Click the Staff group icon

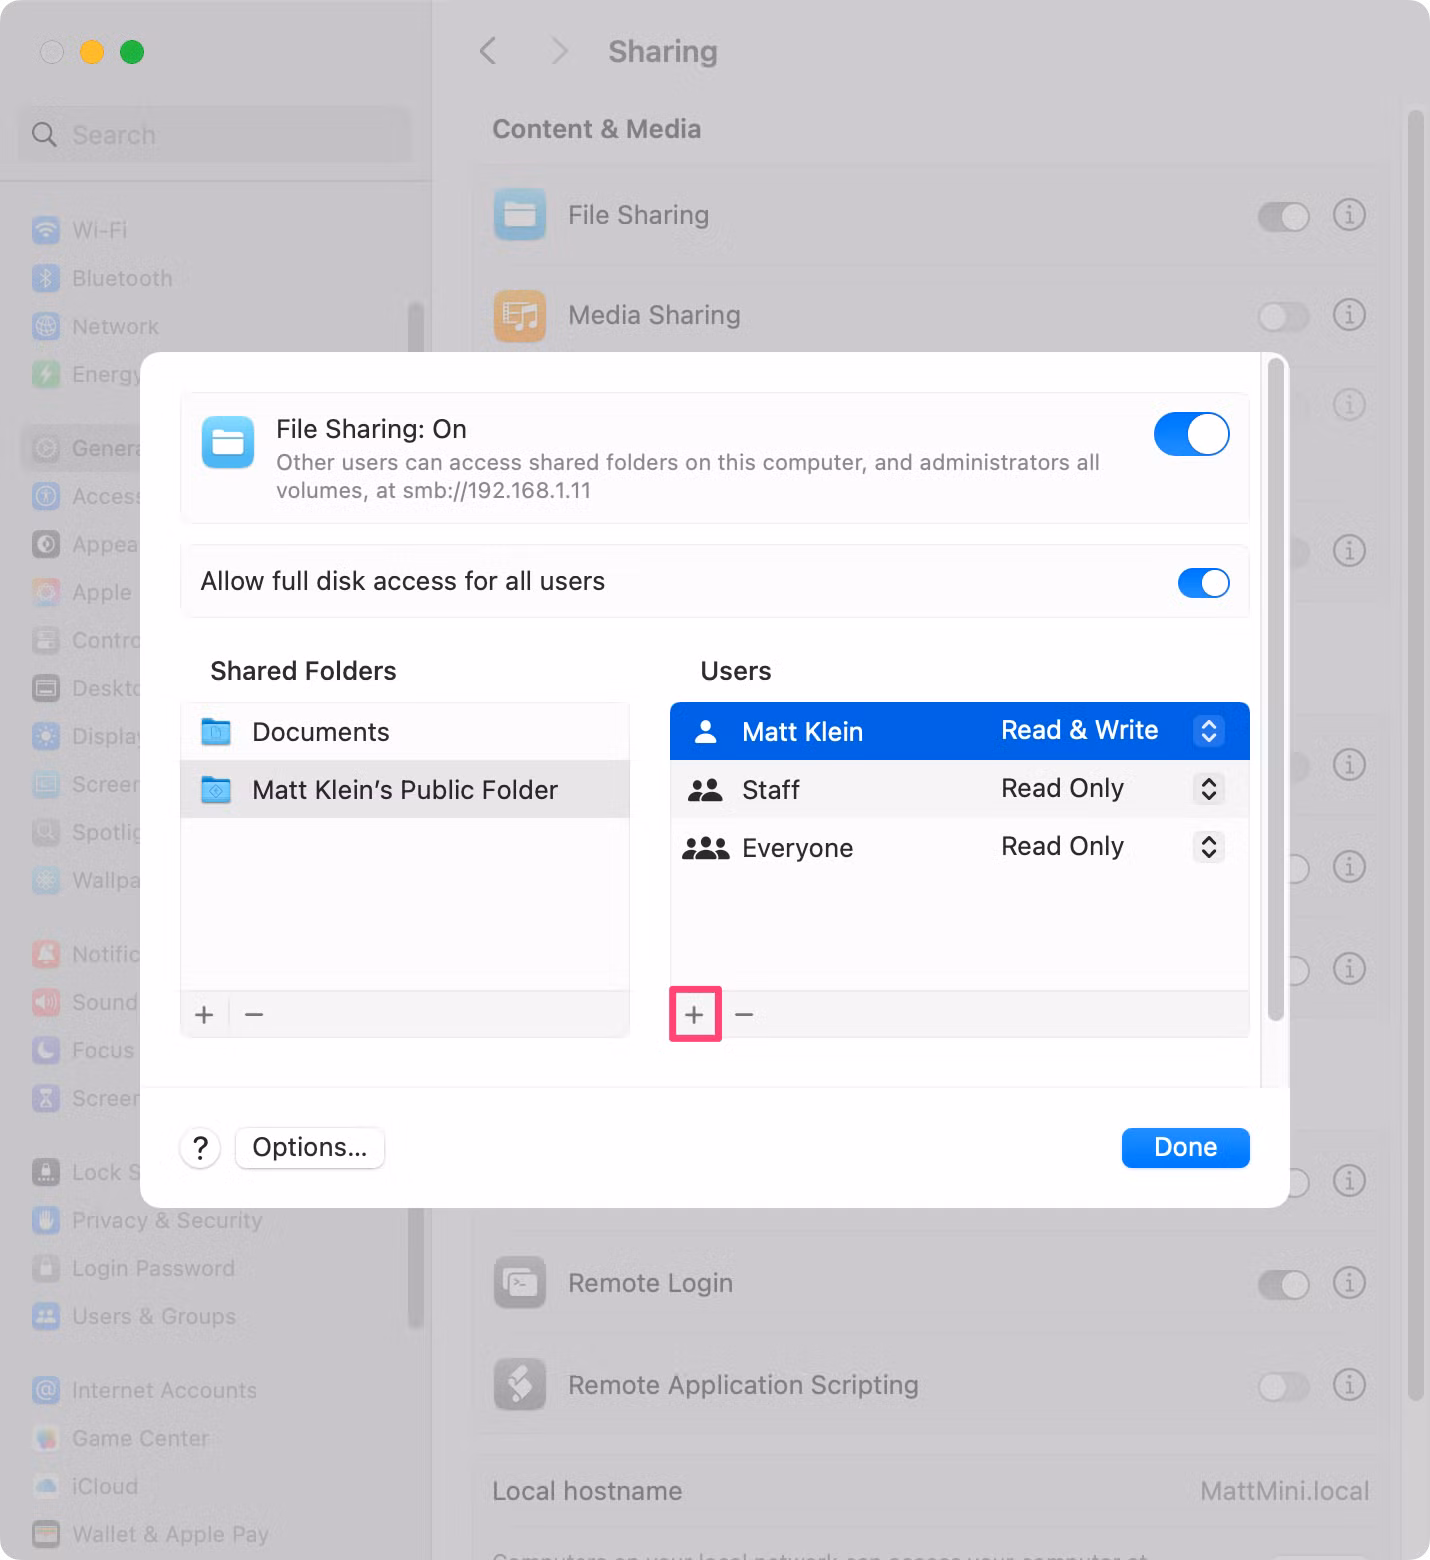[x=706, y=790]
